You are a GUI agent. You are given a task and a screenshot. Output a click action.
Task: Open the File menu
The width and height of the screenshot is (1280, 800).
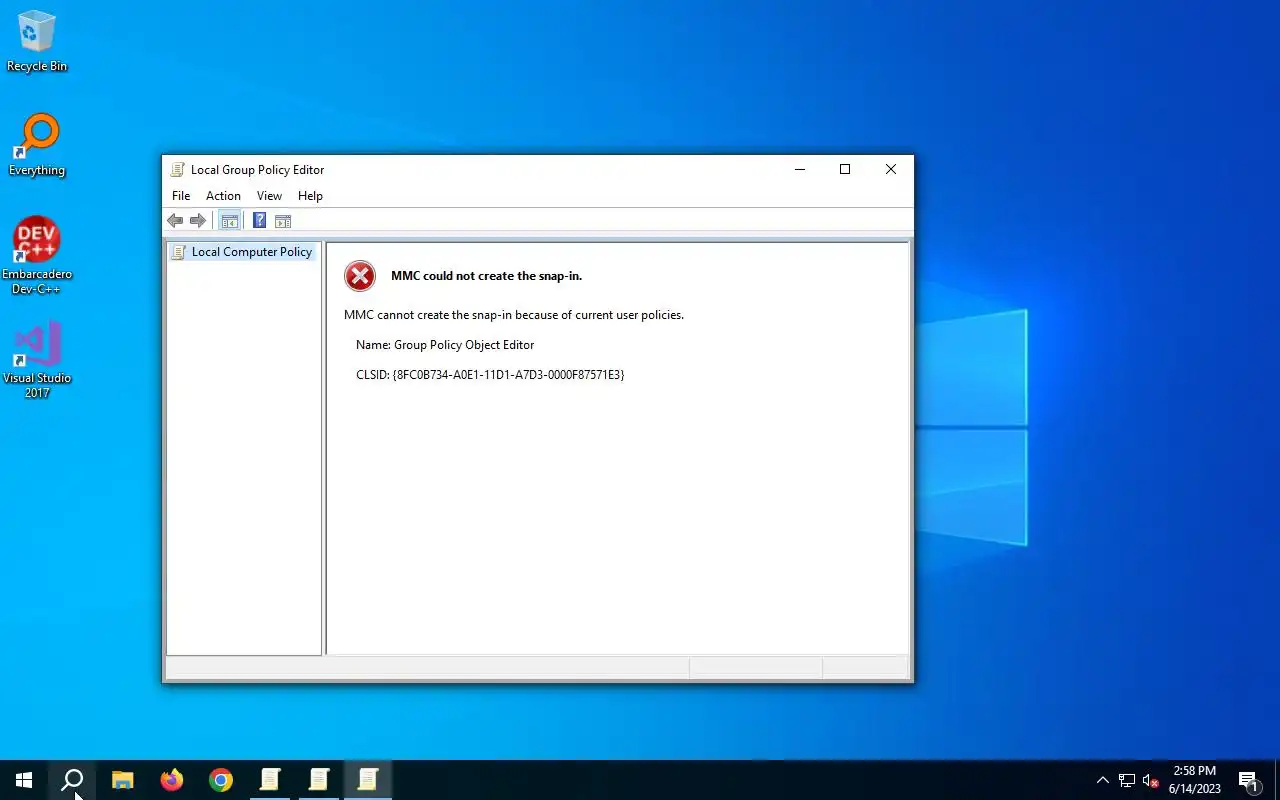click(x=181, y=196)
